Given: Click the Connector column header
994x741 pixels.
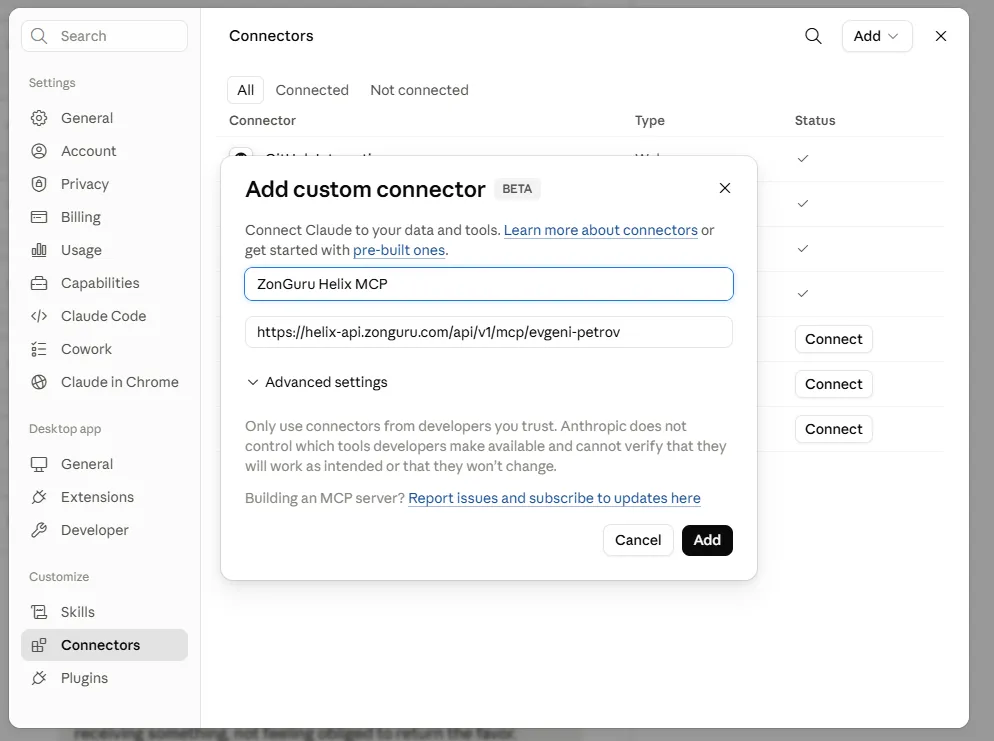Looking at the screenshot, I should click(262, 120).
